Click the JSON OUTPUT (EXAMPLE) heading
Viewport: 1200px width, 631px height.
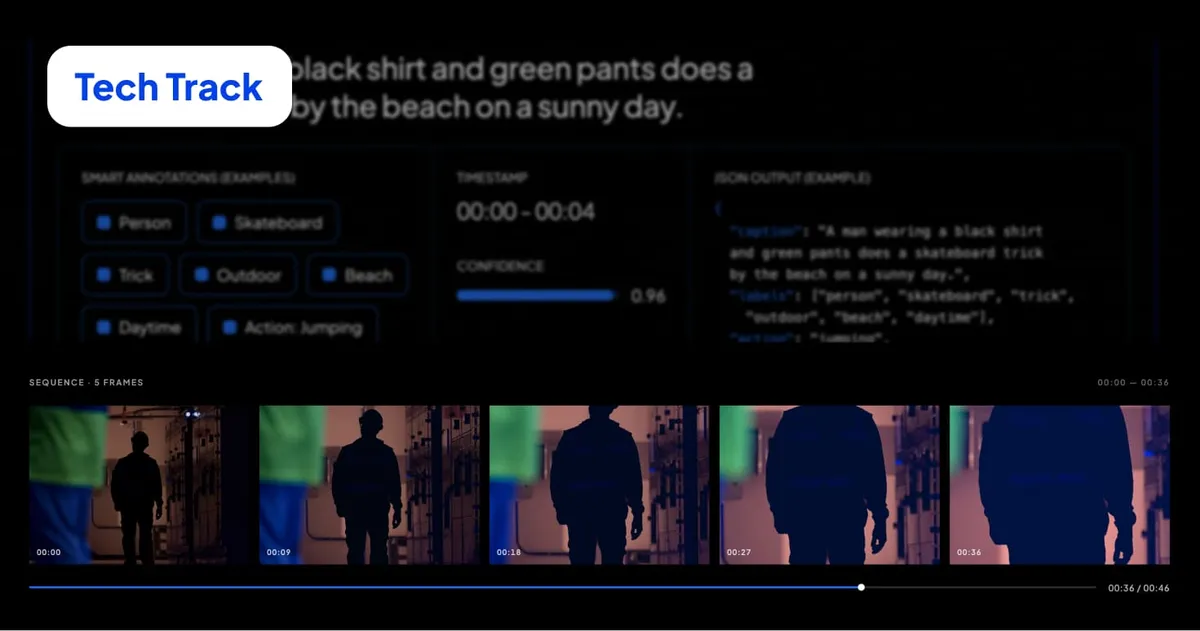(x=792, y=177)
